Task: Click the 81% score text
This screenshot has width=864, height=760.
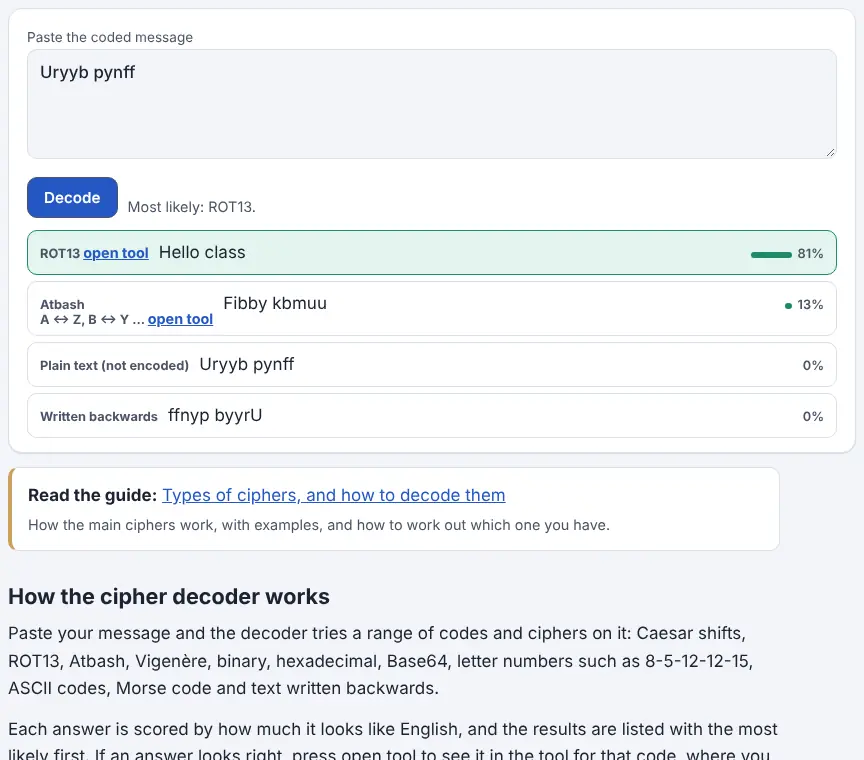Action: [810, 254]
